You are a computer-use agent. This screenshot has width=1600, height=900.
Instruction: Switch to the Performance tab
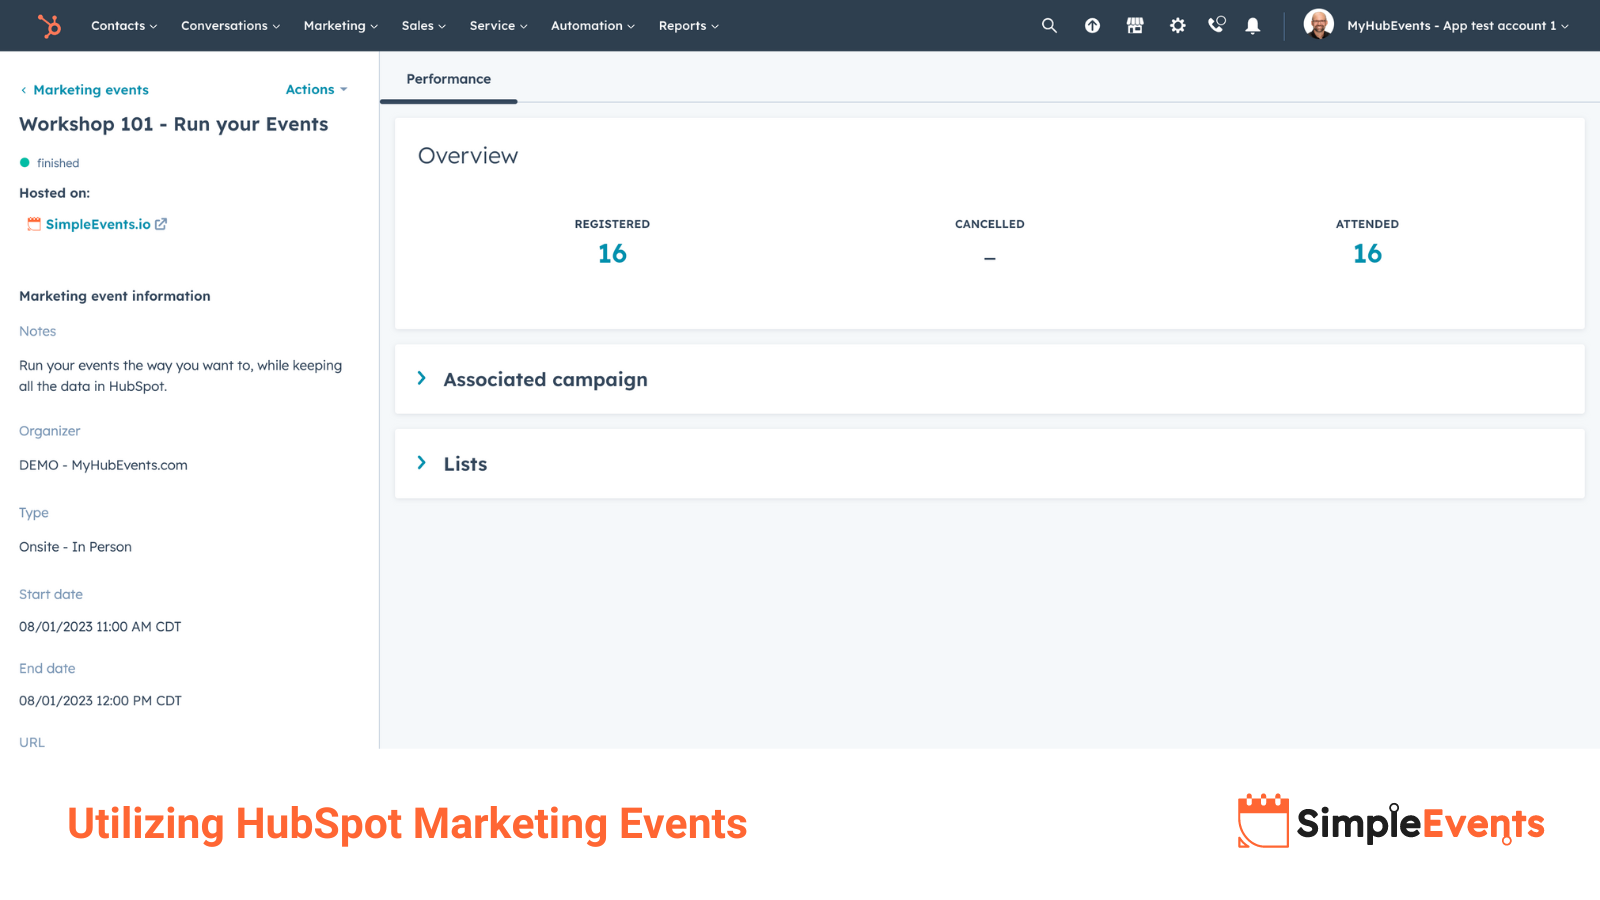coord(448,79)
